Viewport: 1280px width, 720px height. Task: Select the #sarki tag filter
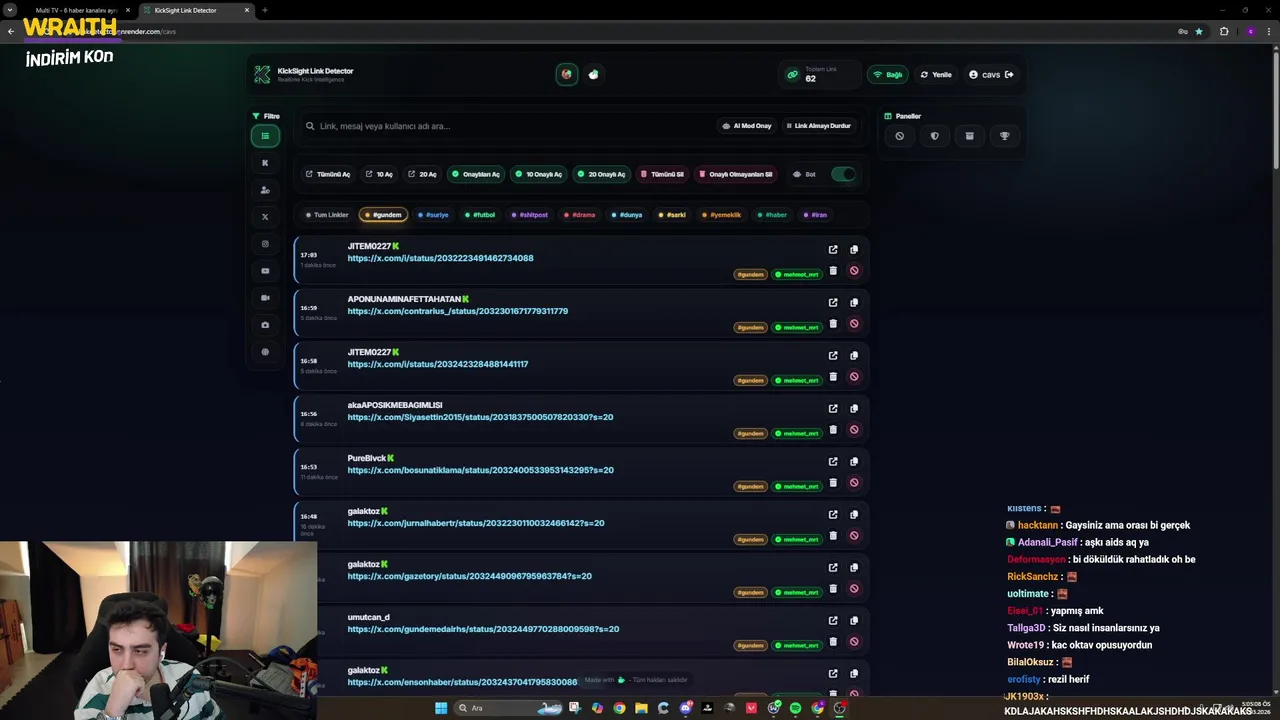click(x=673, y=215)
